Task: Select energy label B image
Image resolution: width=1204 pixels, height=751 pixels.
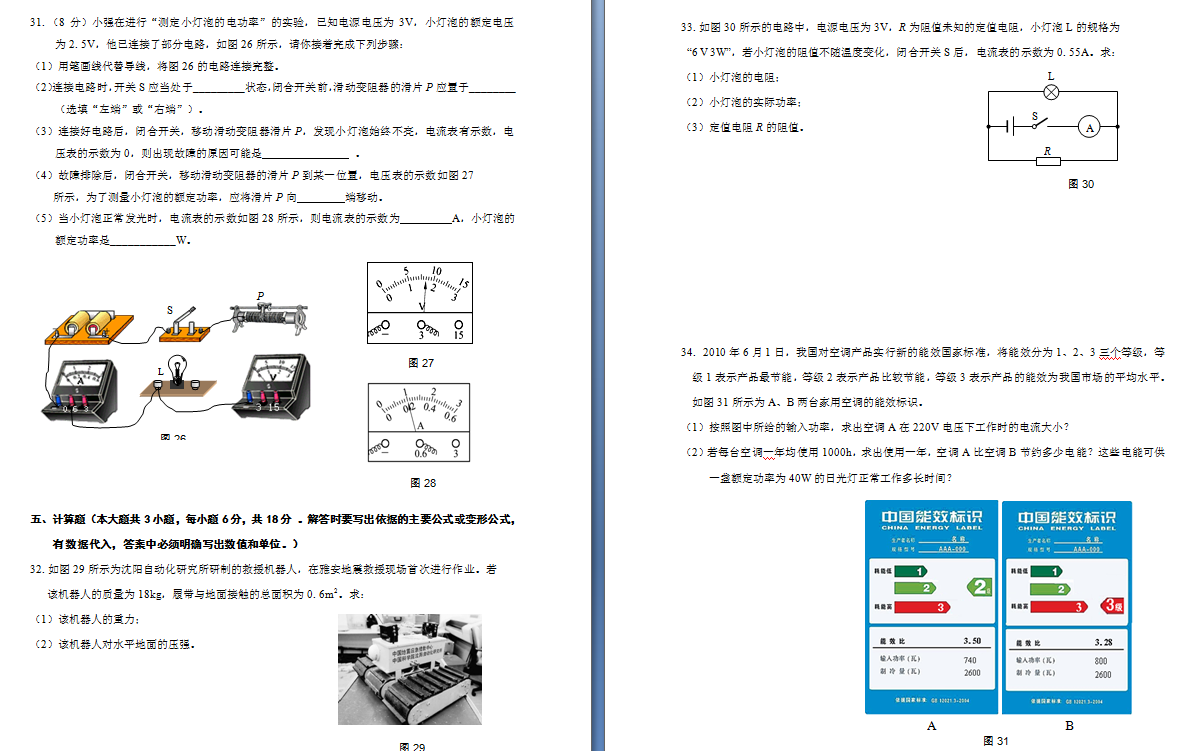Action: [x=1066, y=607]
